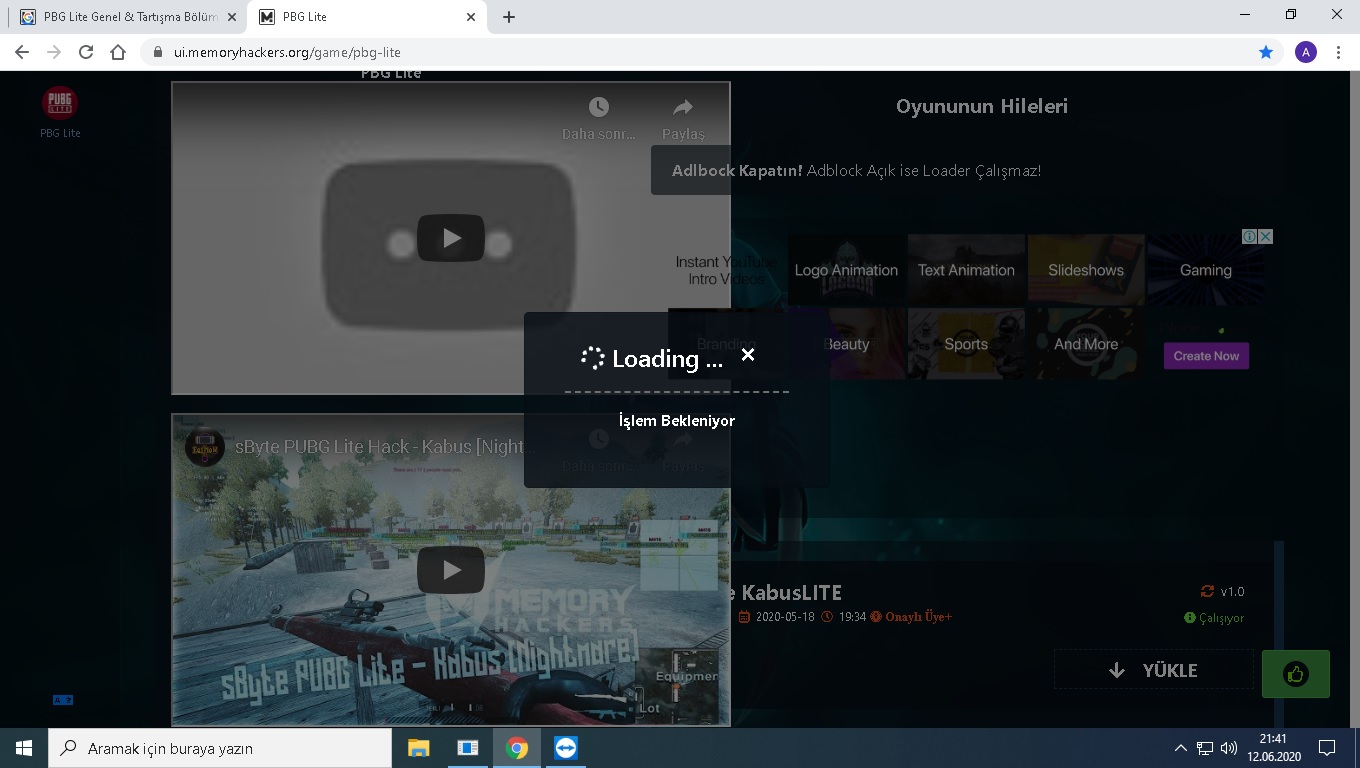Select the Sports ad tile

966,344
